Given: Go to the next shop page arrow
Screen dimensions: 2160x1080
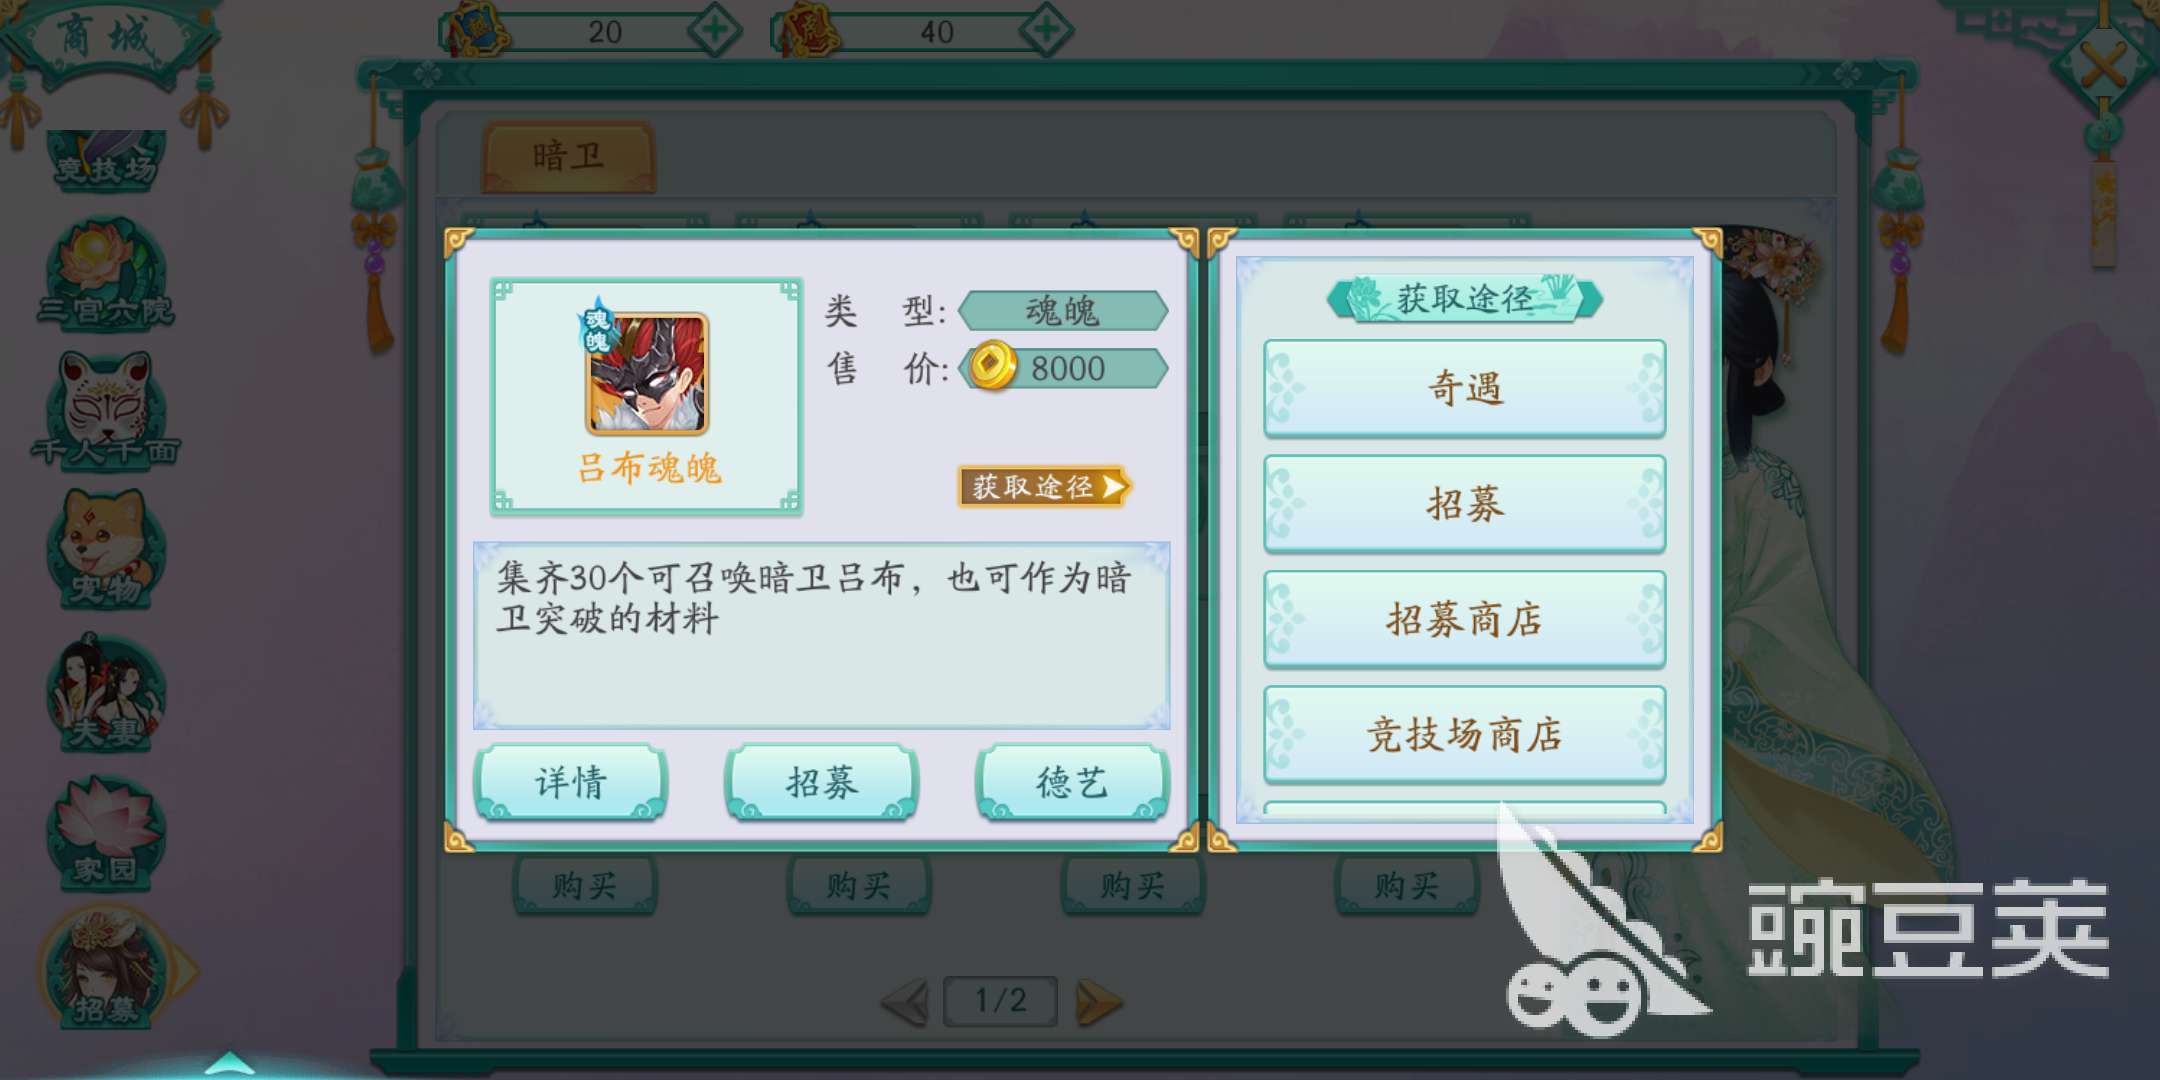Looking at the screenshot, I should click(x=1098, y=1002).
